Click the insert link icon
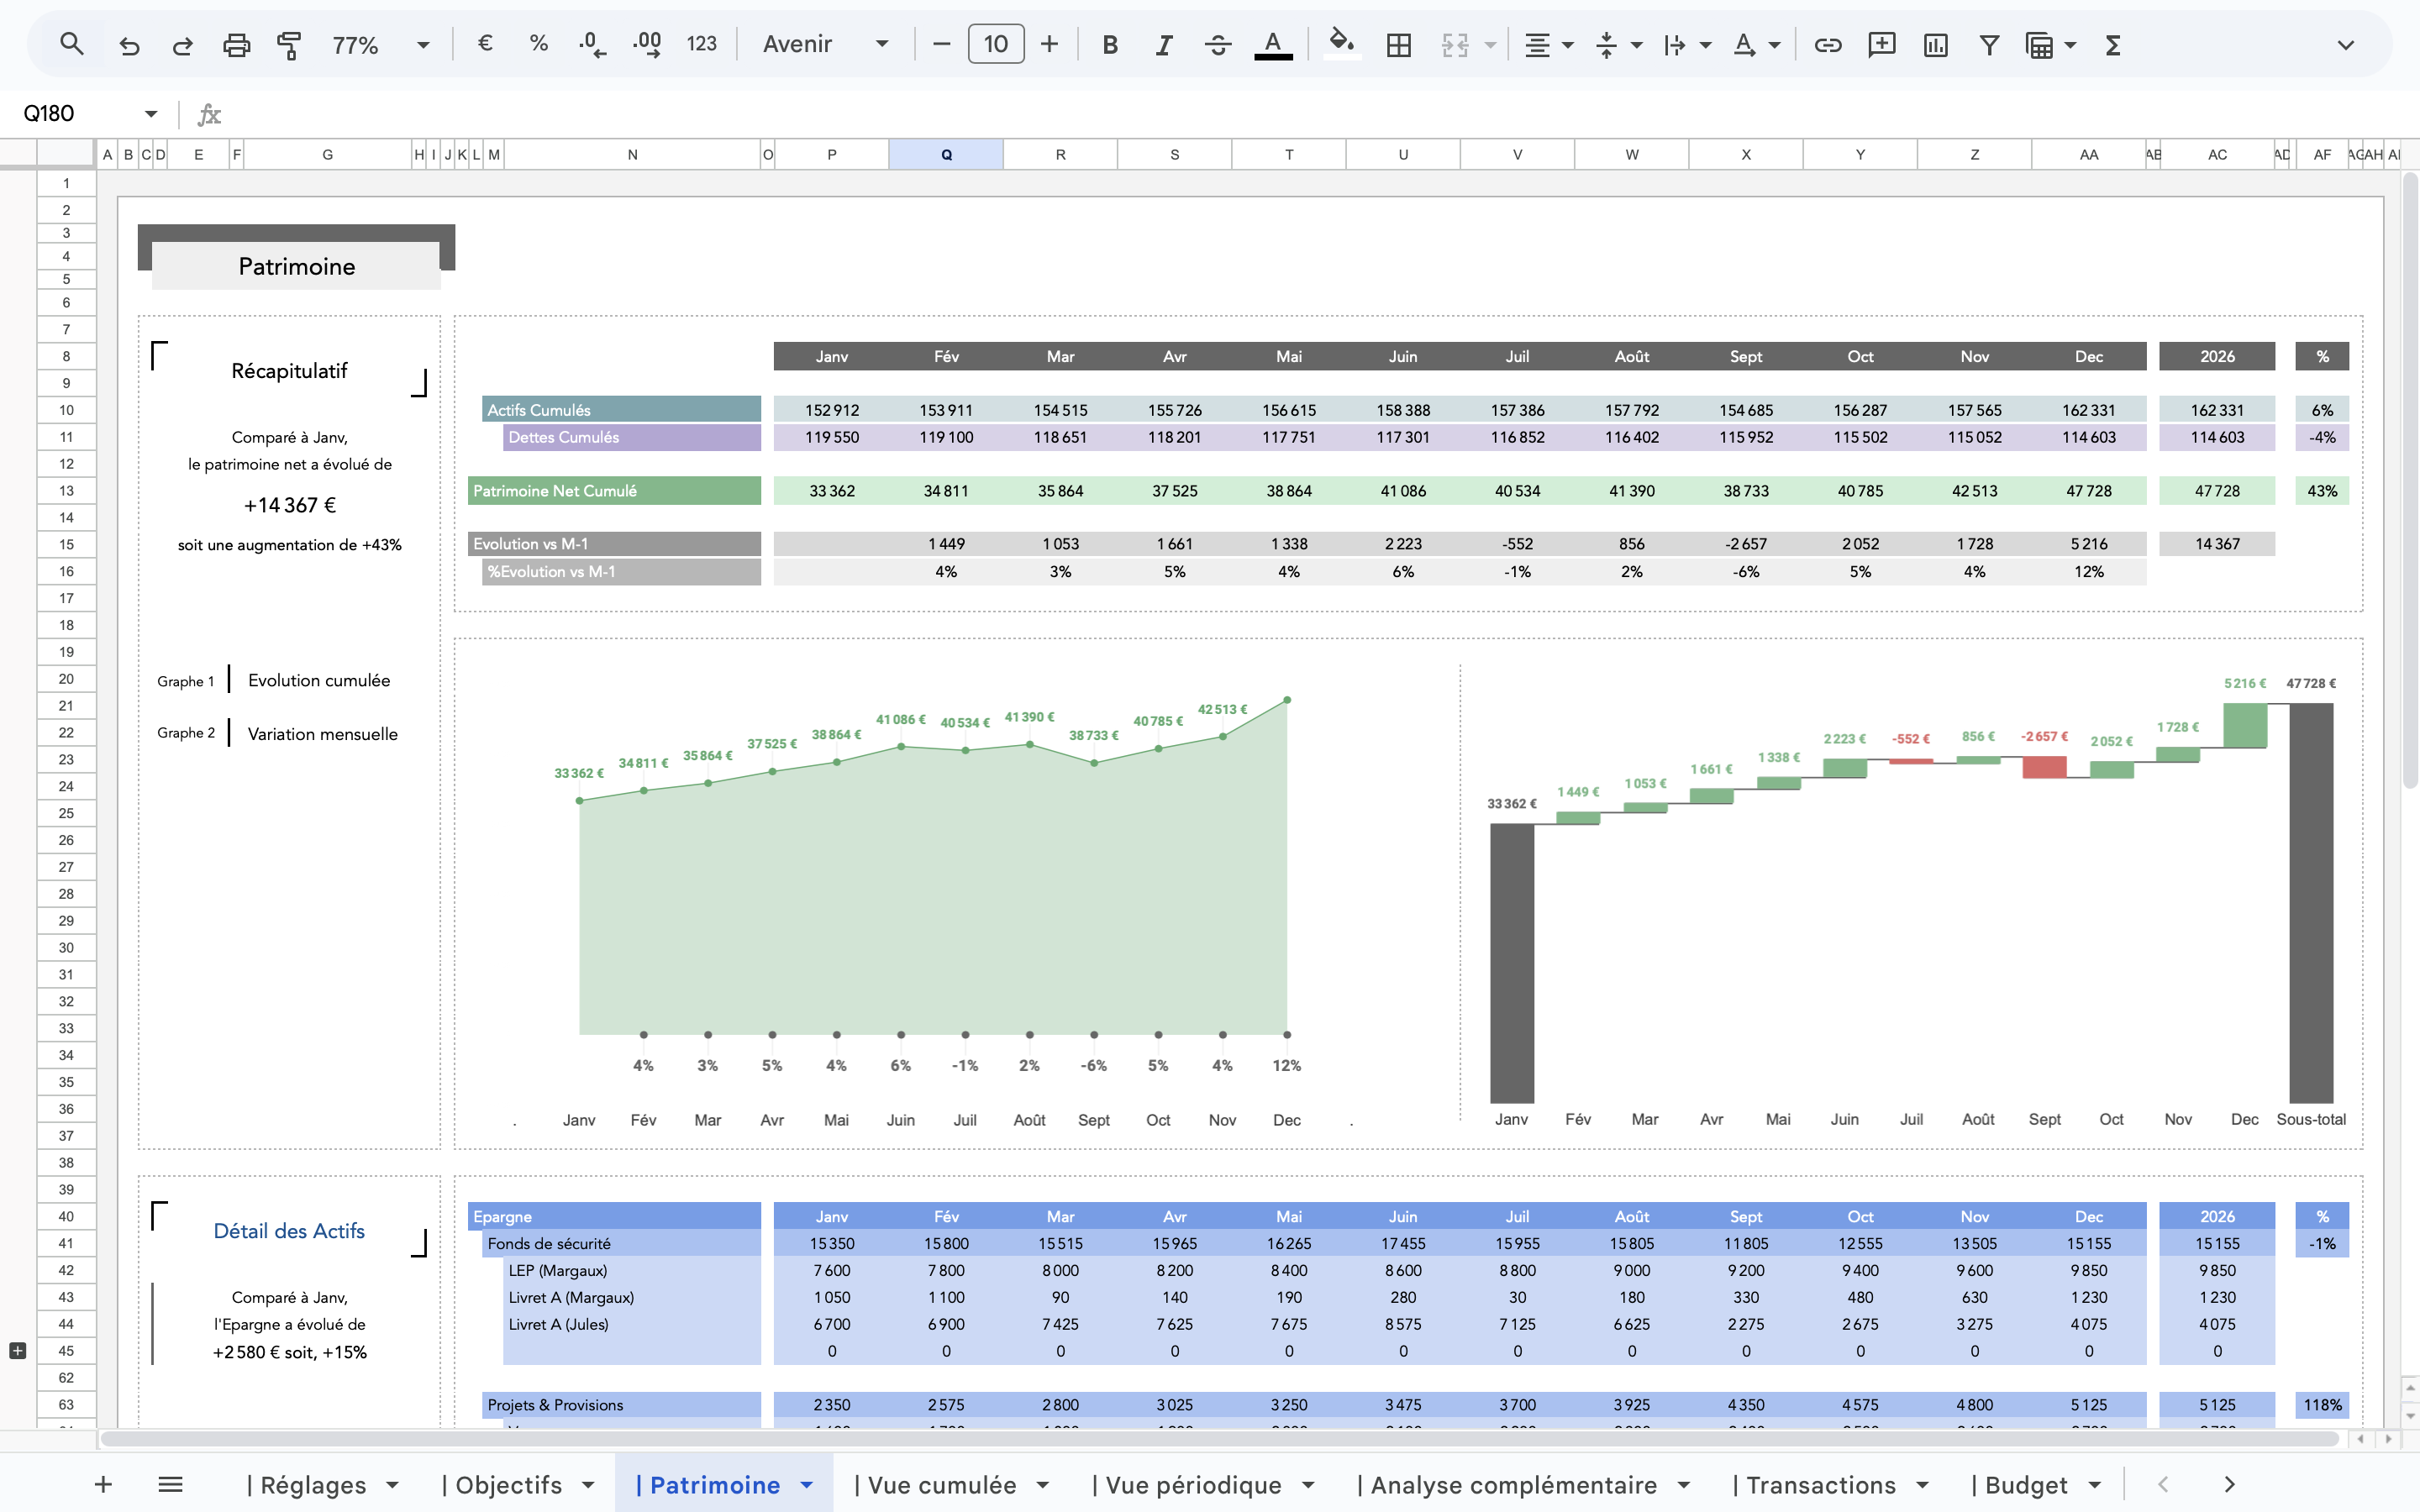Screen dimensions: 2420x1512 point(1828,44)
